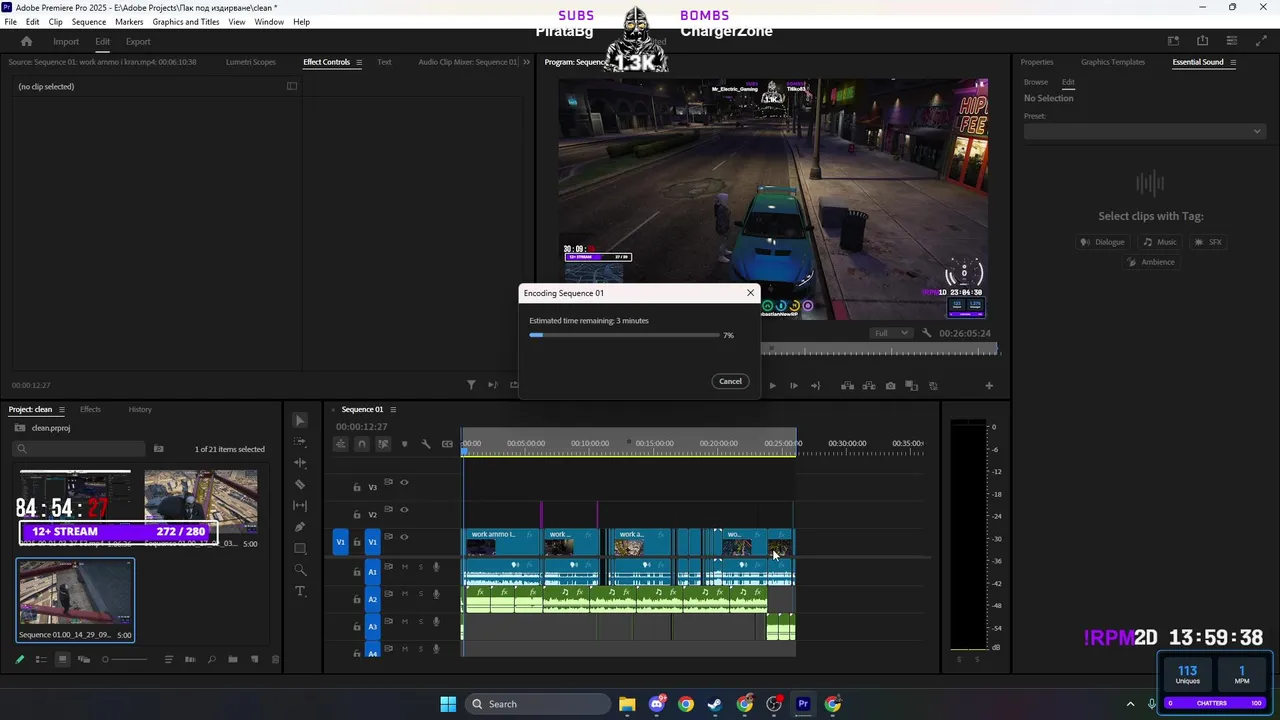
Task: Toggle A1 track targeting button
Action: [x=372, y=572]
